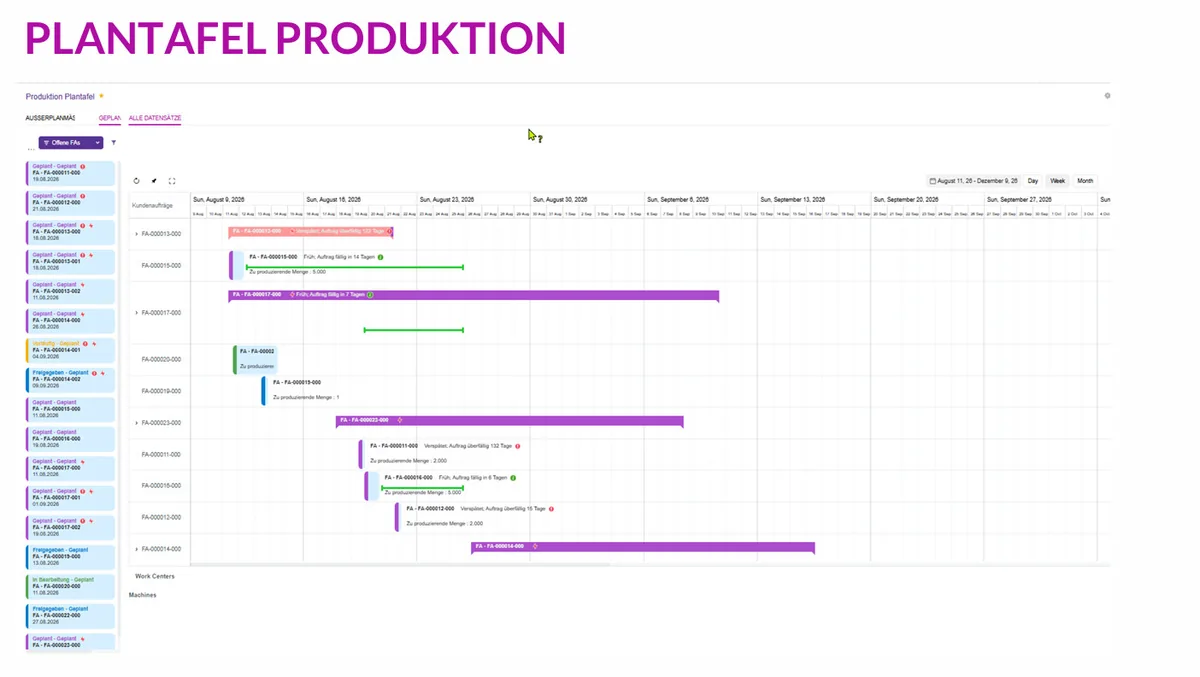This screenshot has height=677, width=1200.
Task: Switch timeline to Week view
Action: point(1057,181)
